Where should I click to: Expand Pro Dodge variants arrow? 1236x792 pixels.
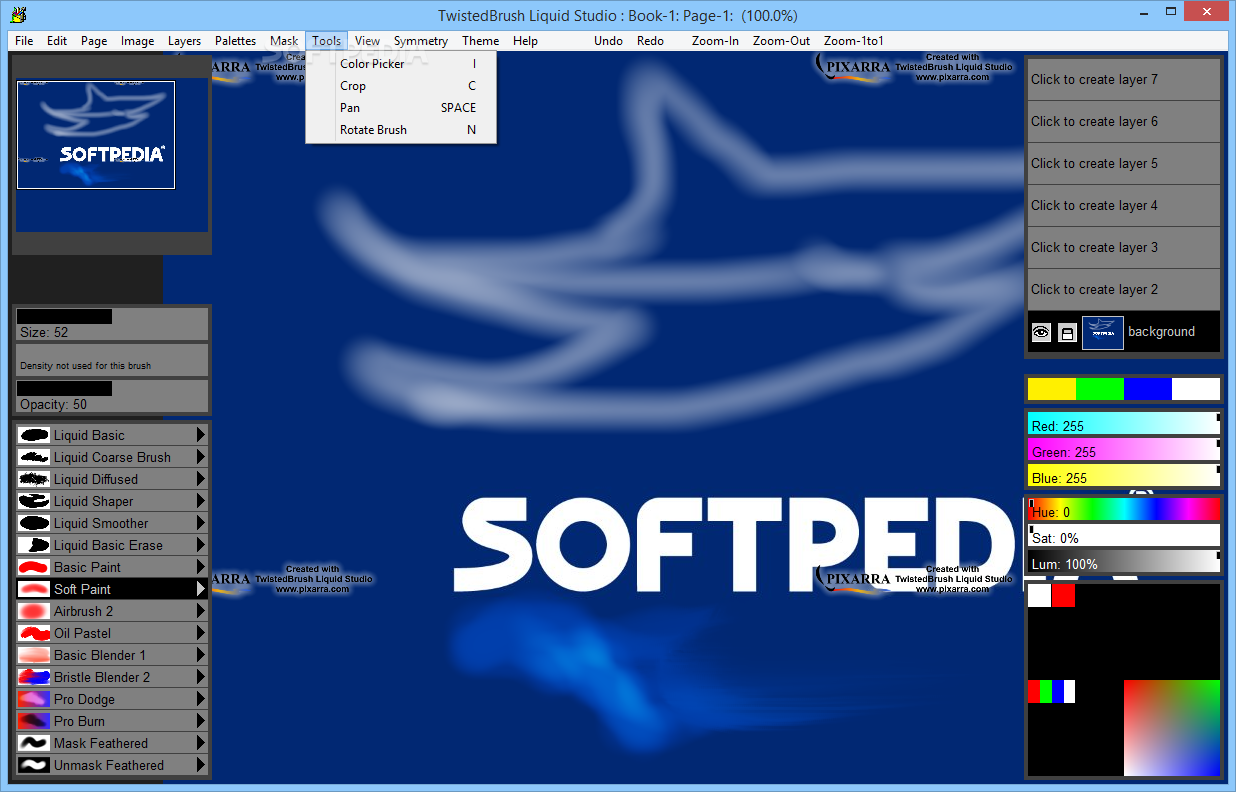pyautogui.click(x=201, y=699)
